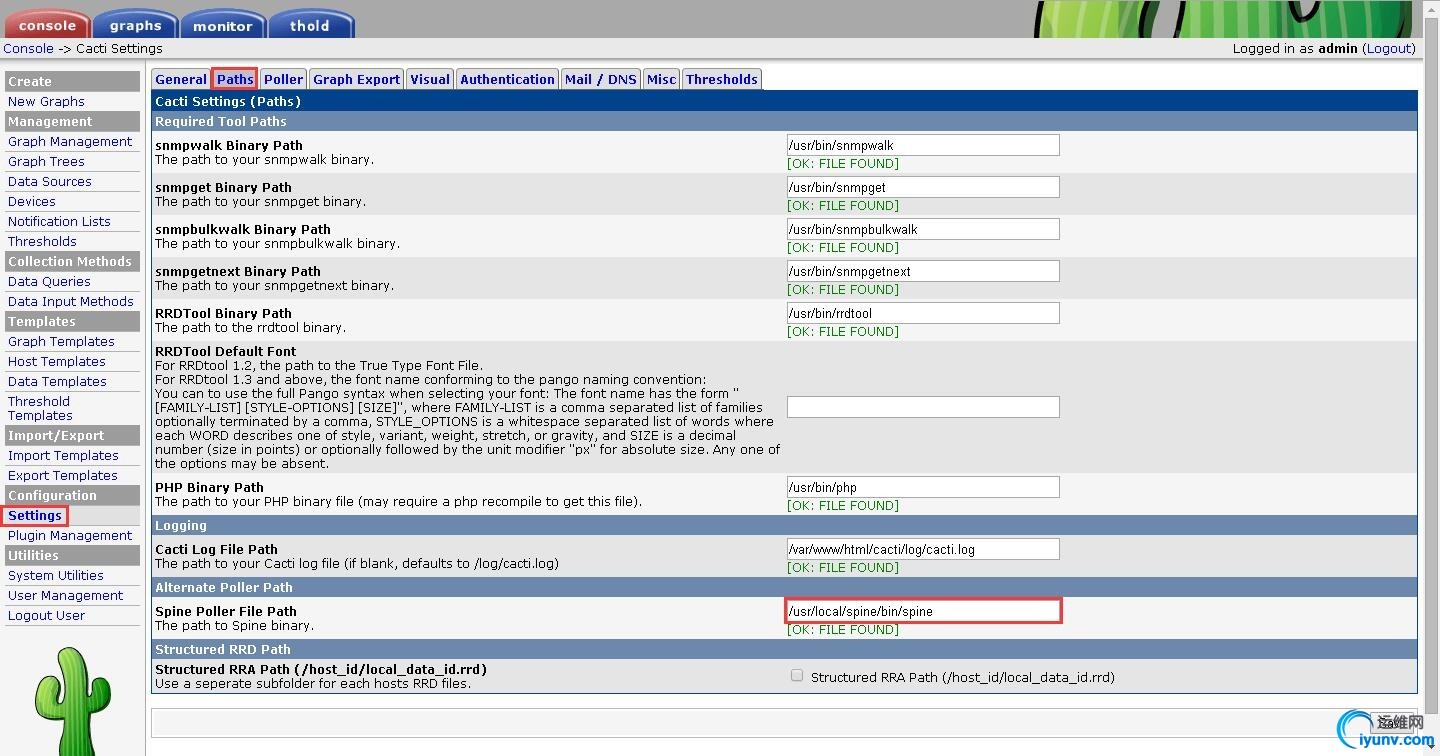Click the snmpgetnext binary path field
This screenshot has width=1440, height=756.
(923, 271)
